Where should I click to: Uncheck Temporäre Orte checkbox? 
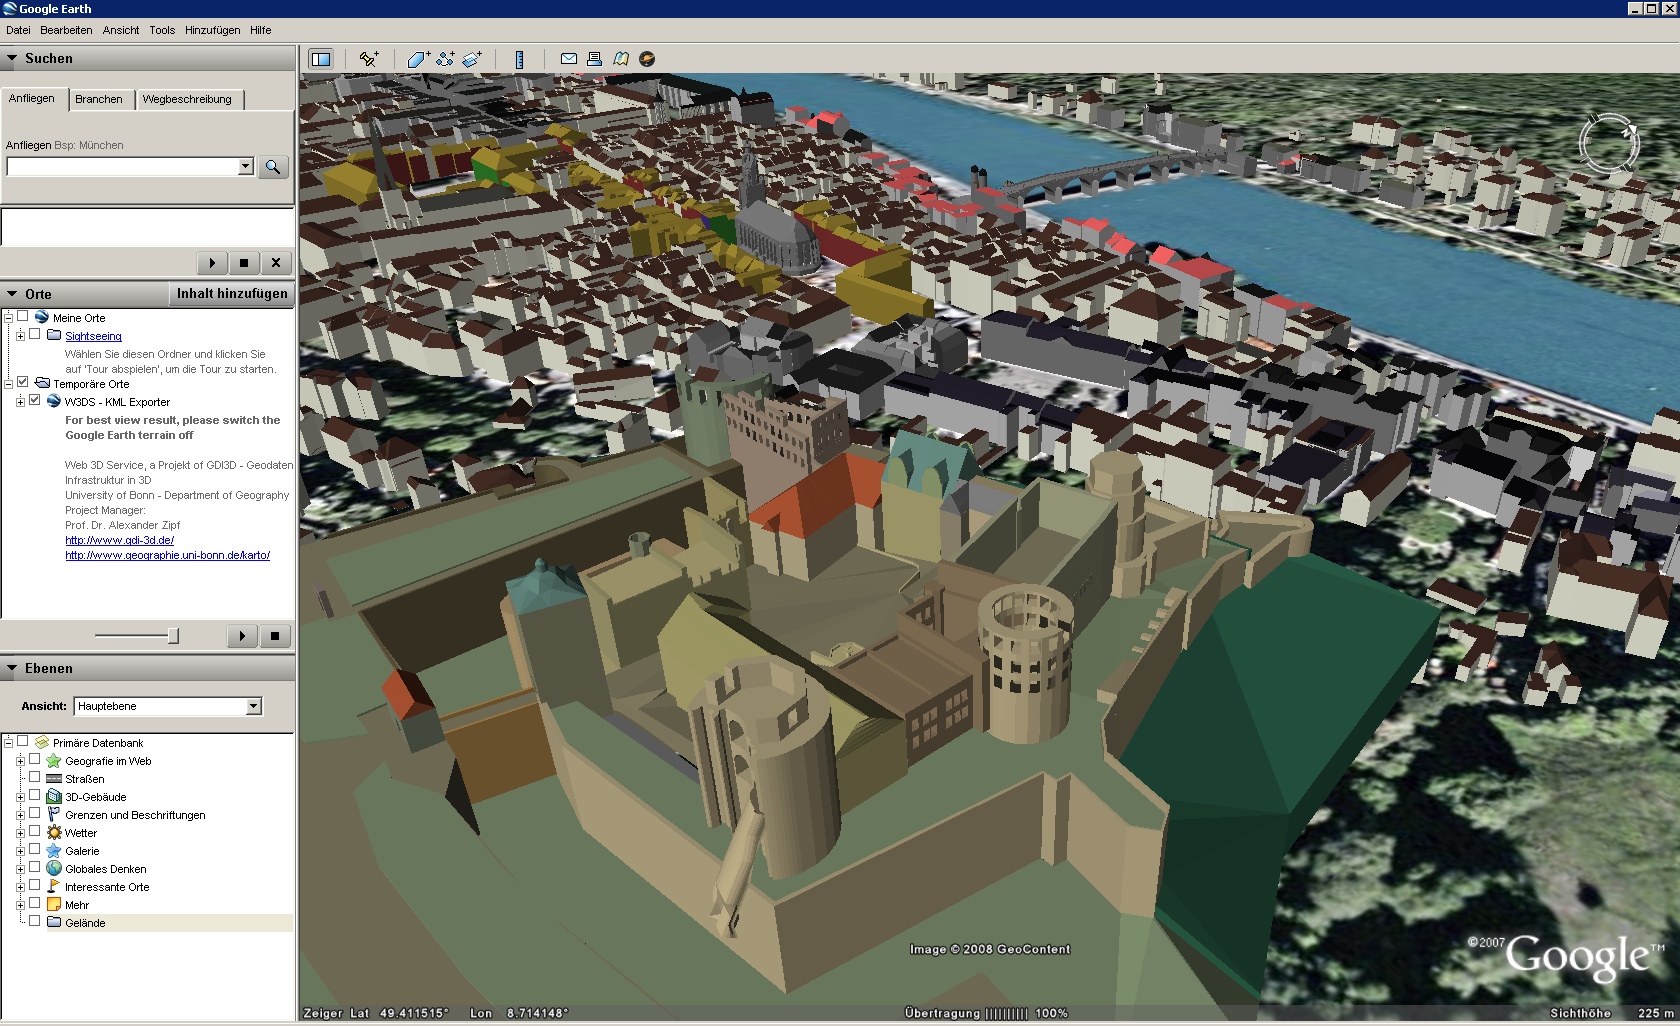coord(22,382)
